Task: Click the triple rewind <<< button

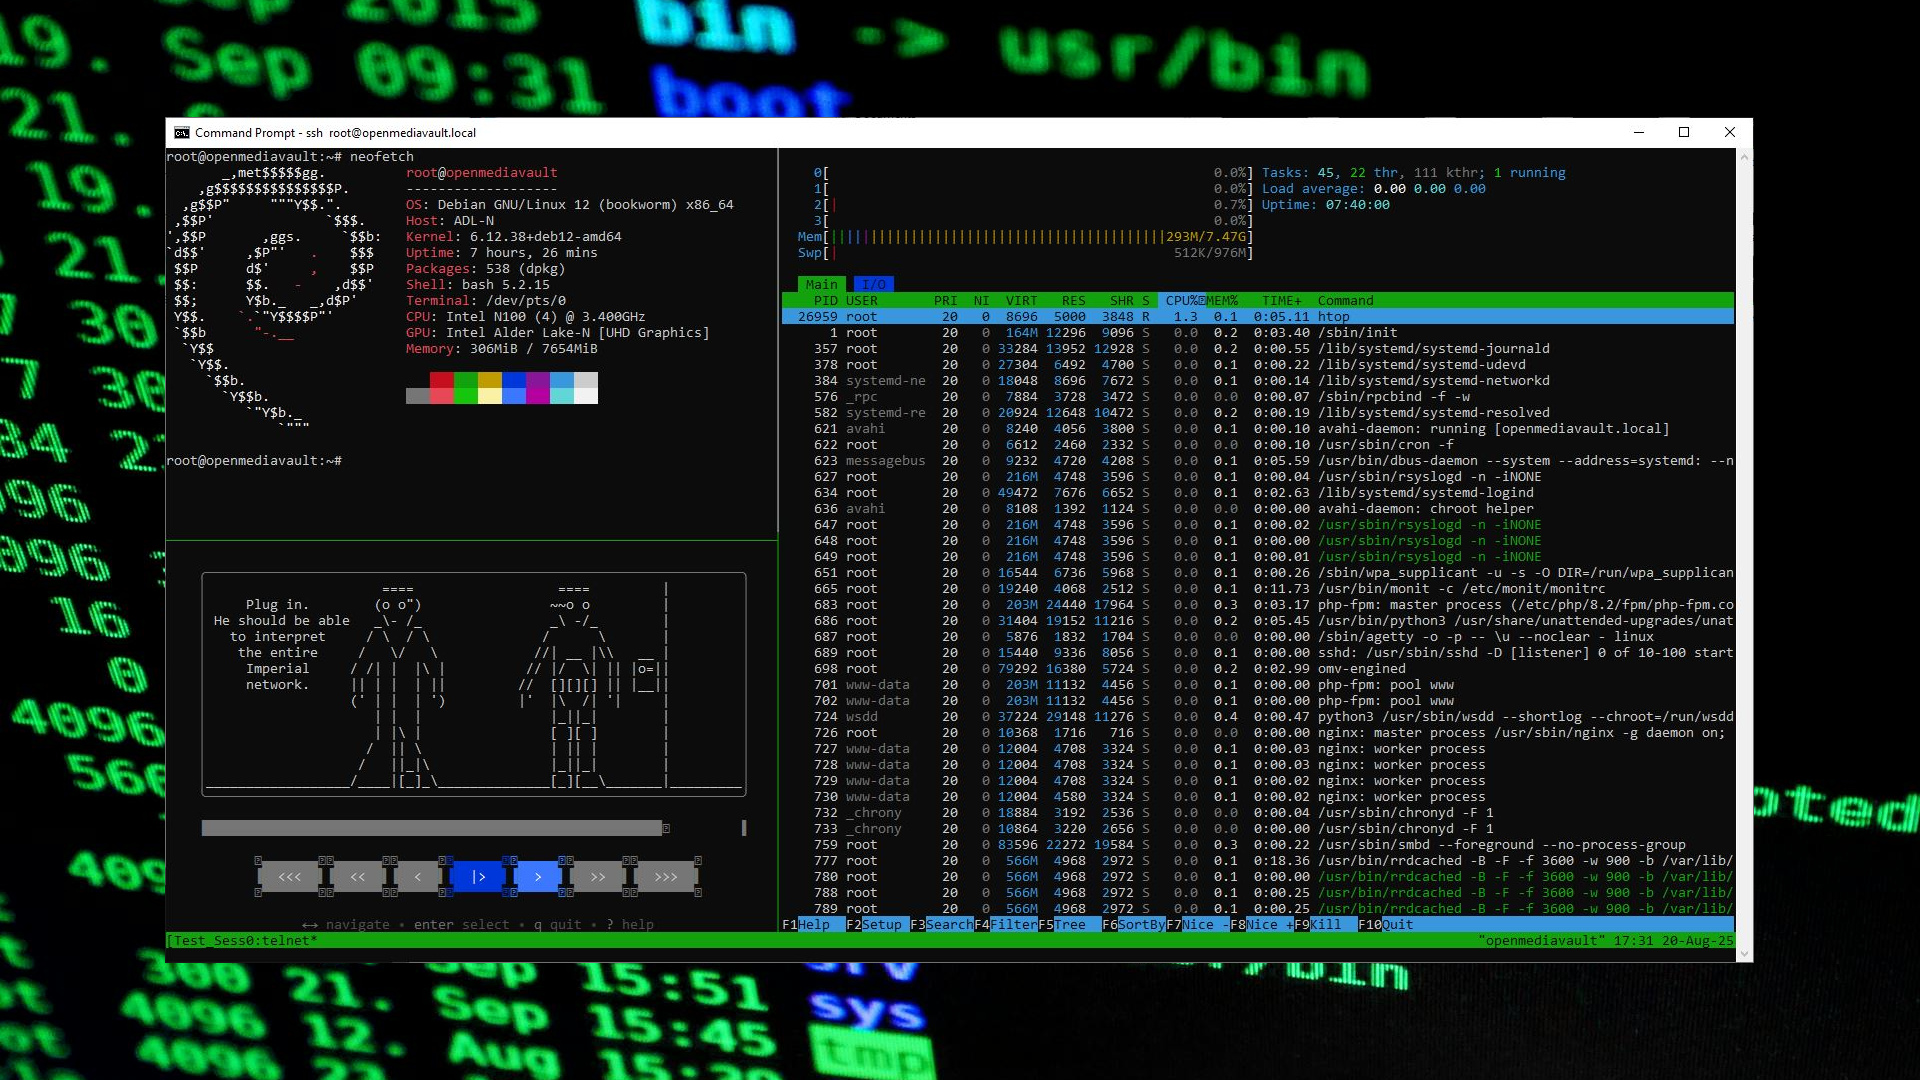Action: click(289, 877)
